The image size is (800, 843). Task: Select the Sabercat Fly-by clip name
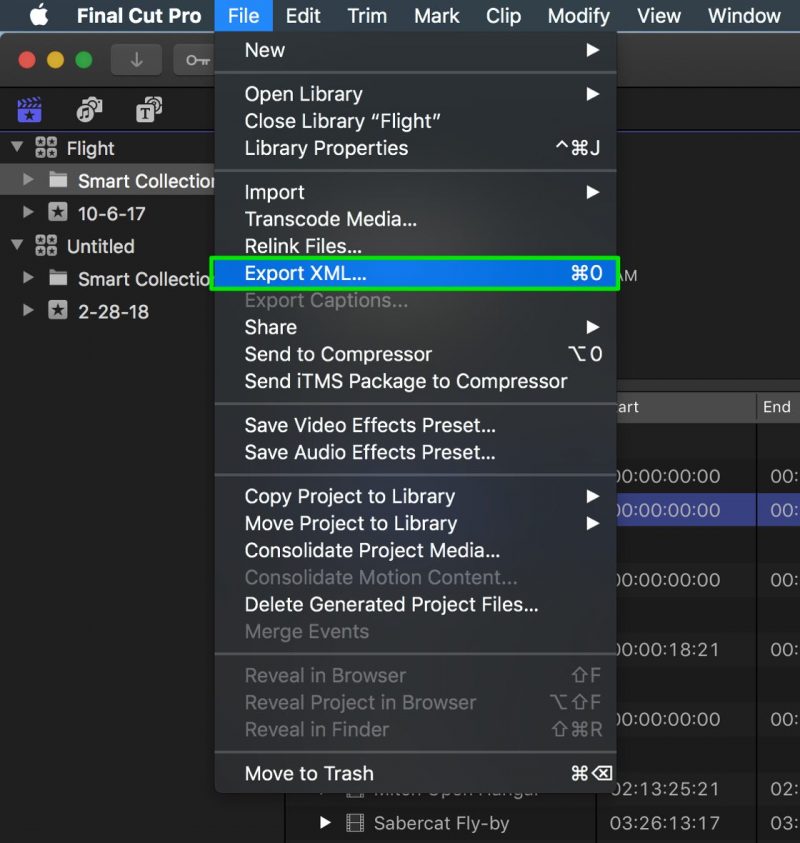pos(441,823)
